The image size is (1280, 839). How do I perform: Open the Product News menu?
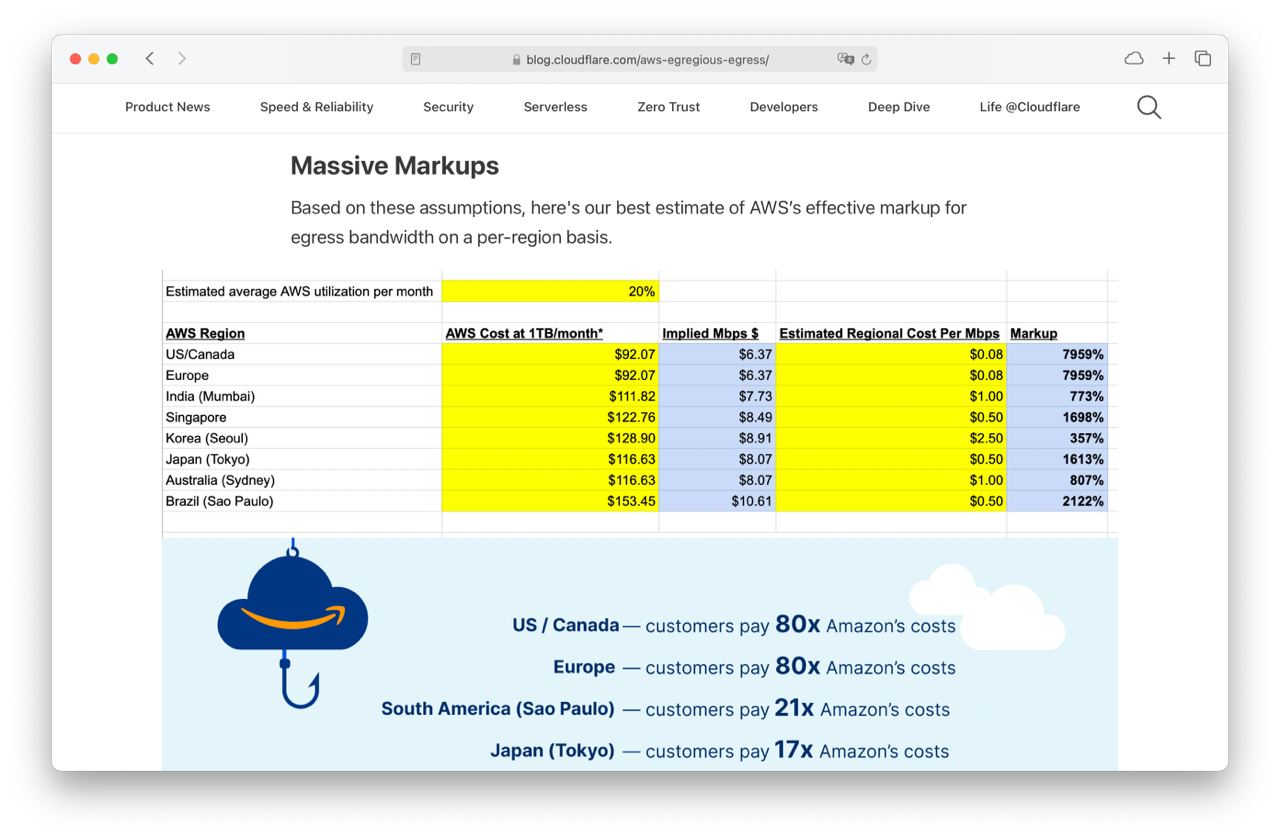[167, 107]
